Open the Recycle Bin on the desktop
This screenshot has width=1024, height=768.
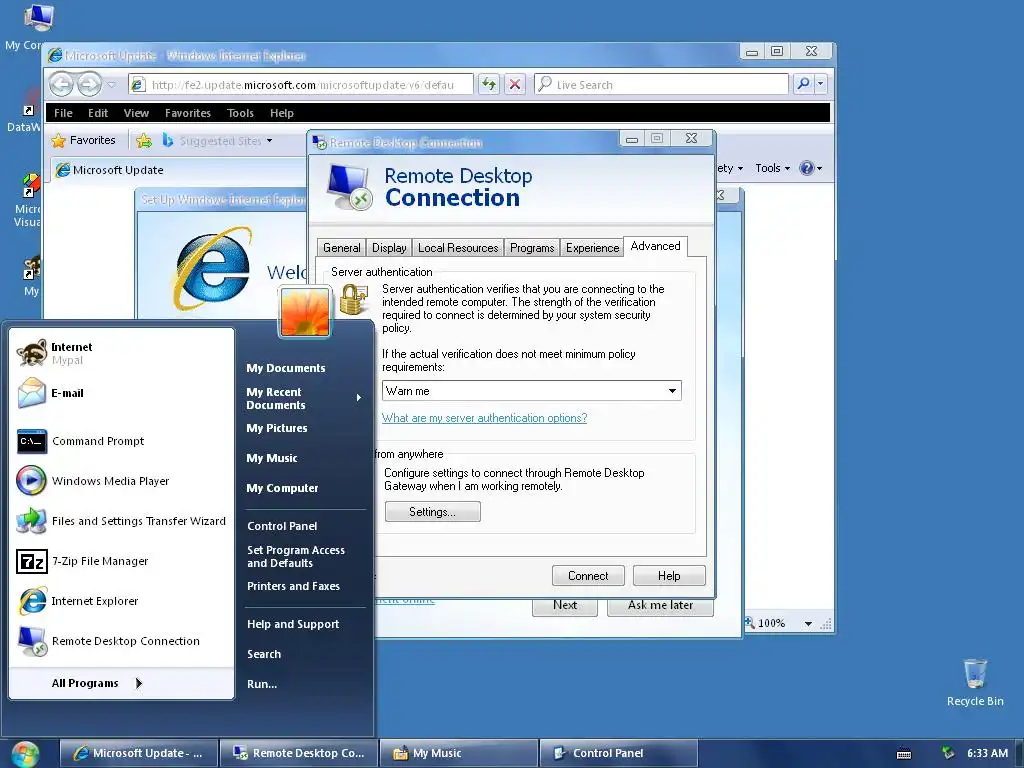click(x=975, y=682)
